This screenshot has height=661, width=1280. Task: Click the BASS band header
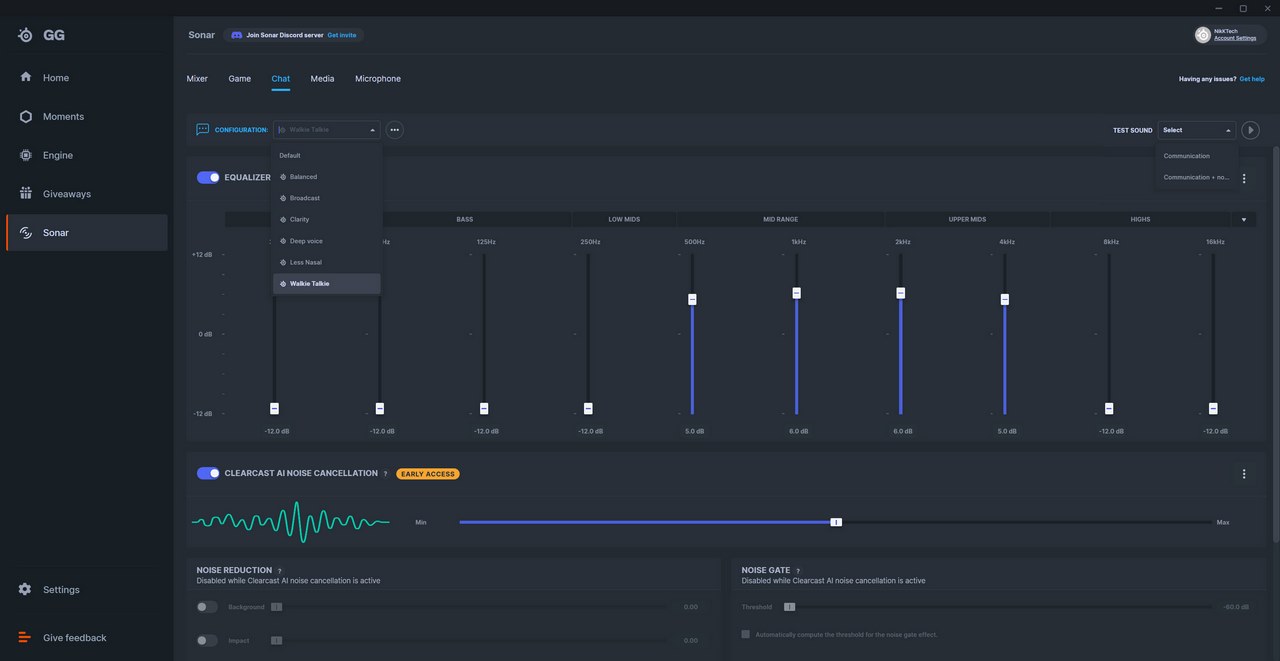pyautogui.click(x=465, y=219)
